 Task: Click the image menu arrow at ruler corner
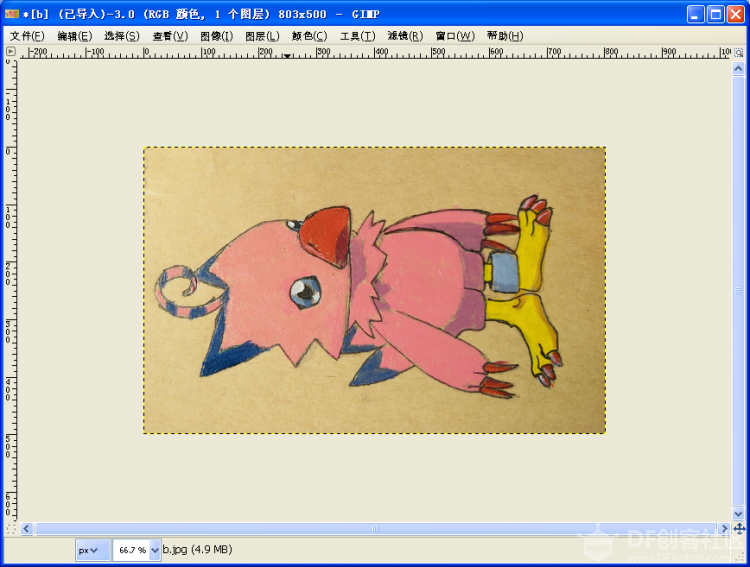(x=11, y=51)
